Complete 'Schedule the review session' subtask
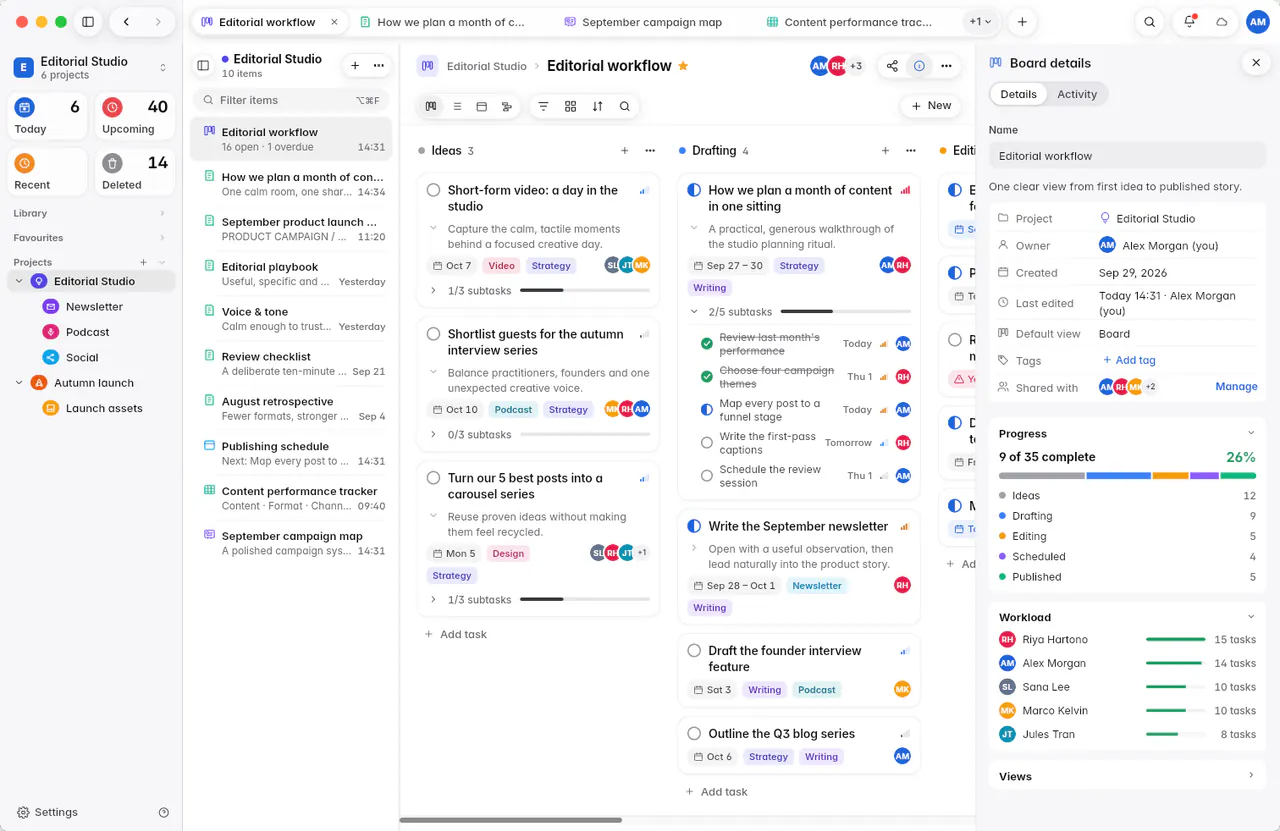The width and height of the screenshot is (1280, 831). coord(707,476)
